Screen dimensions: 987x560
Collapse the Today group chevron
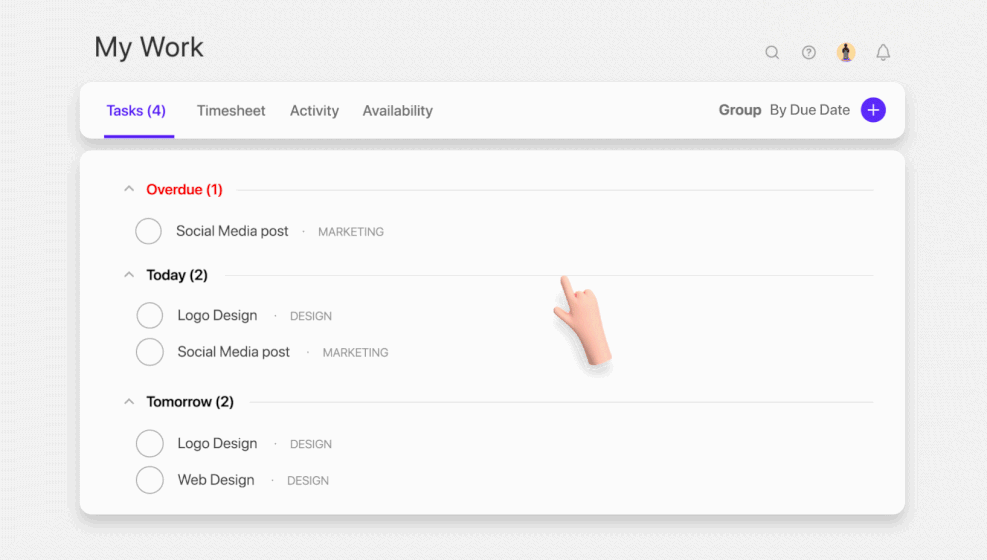(129, 275)
